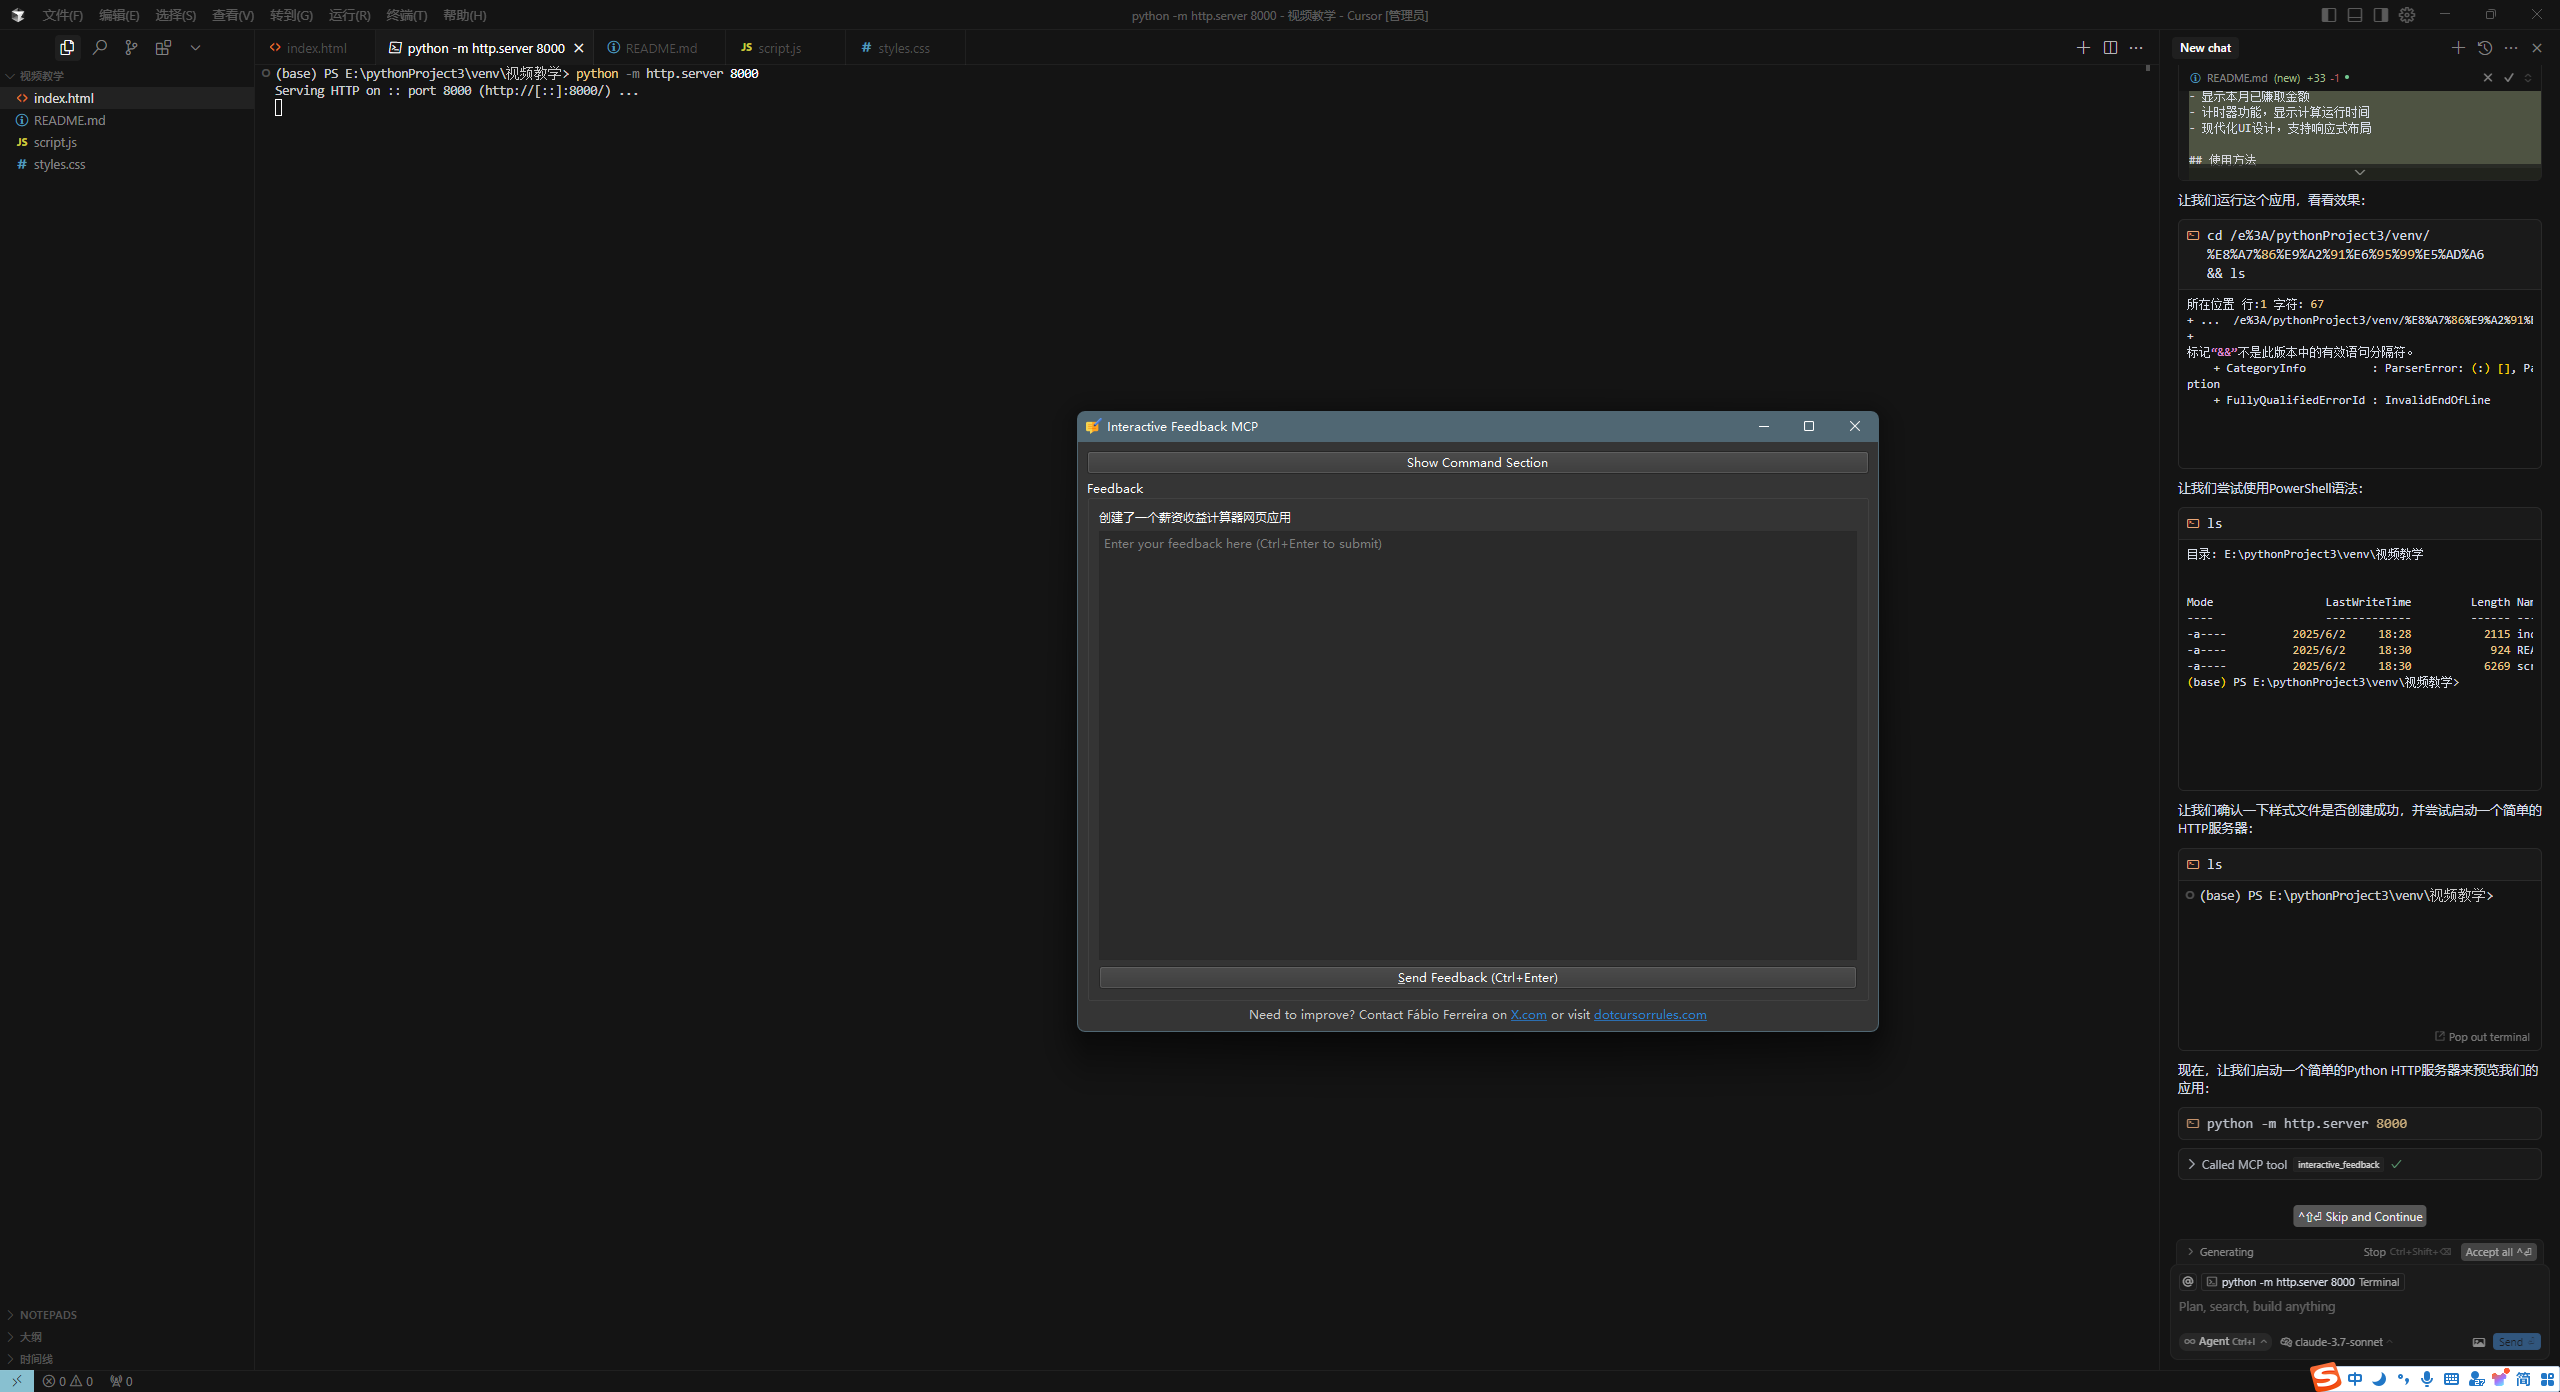Open the Extensions icon
Screen dimensions: 2560x1392
tap(163, 47)
